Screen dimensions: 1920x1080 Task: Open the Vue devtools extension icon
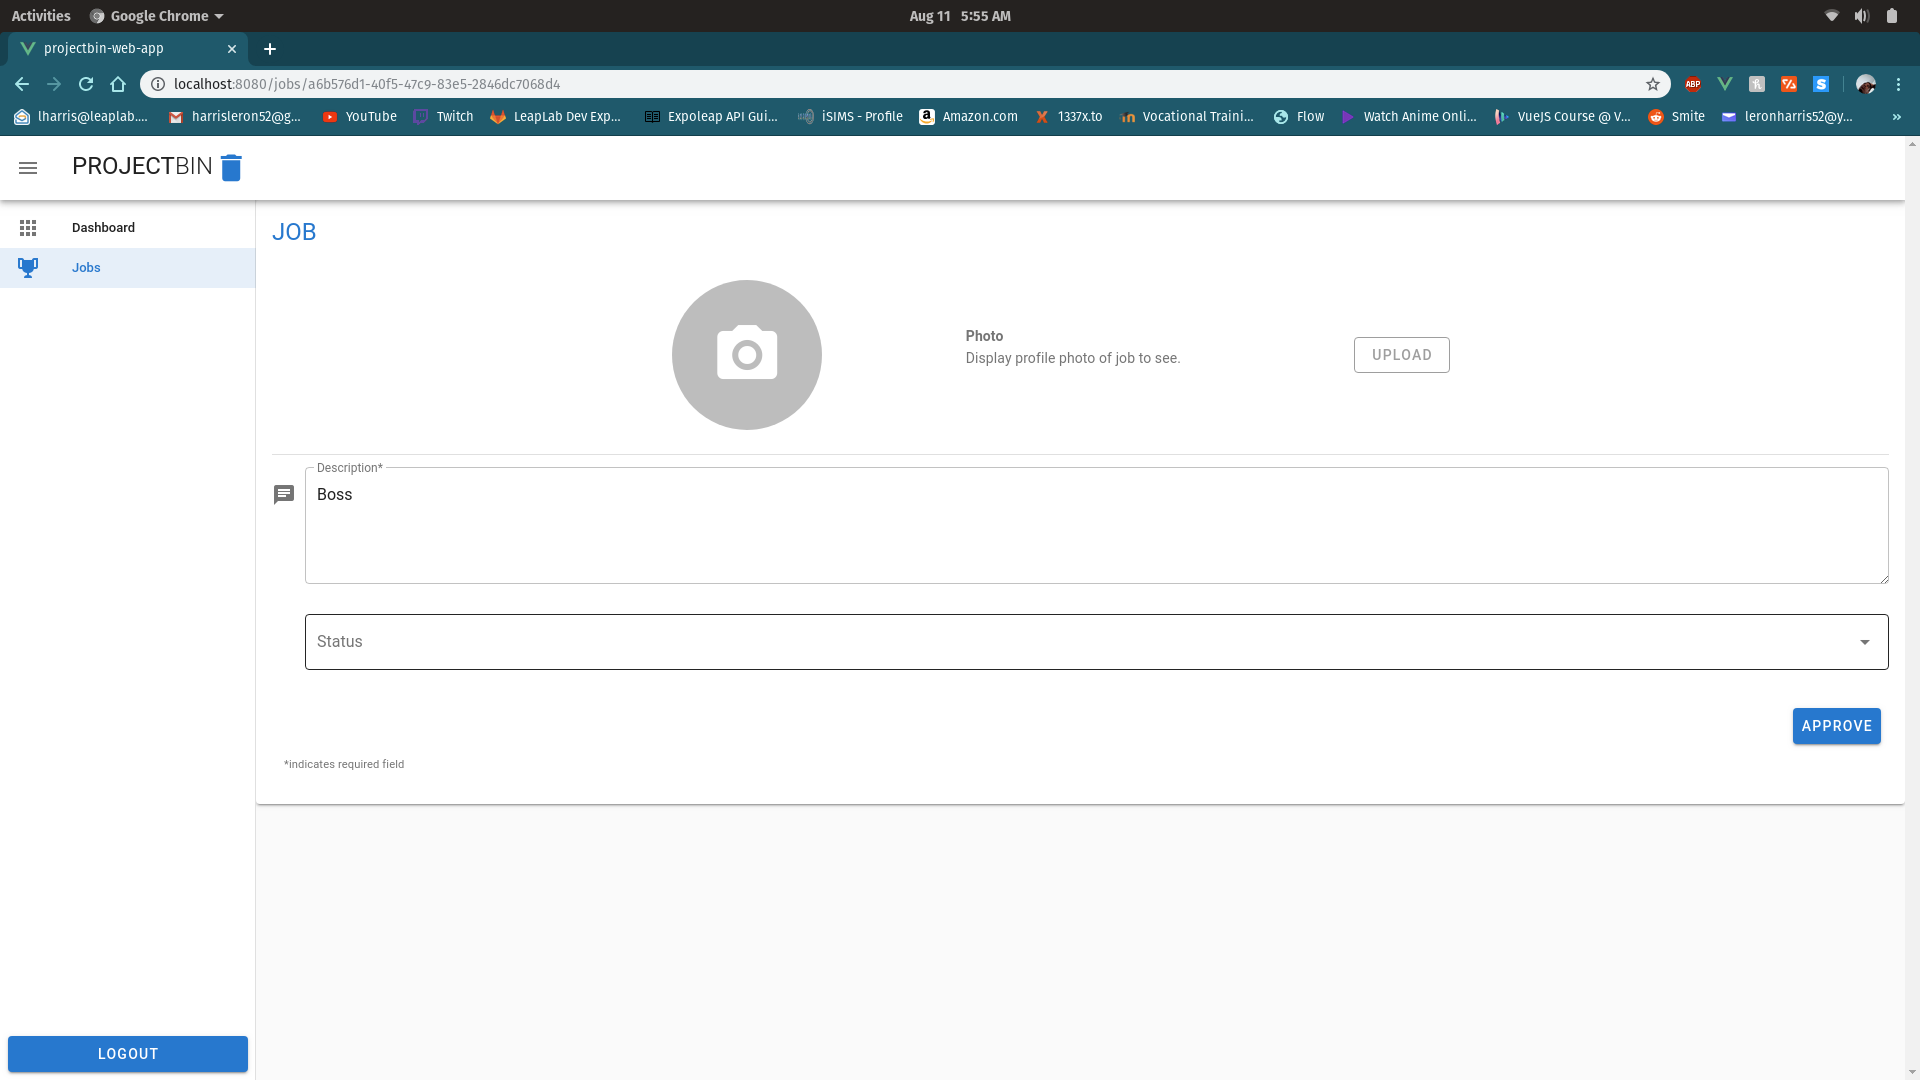1725,85
